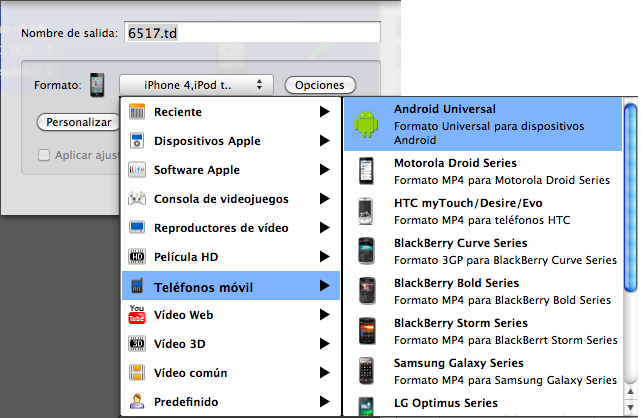Click the Motorola Droid phone icon

(367, 172)
